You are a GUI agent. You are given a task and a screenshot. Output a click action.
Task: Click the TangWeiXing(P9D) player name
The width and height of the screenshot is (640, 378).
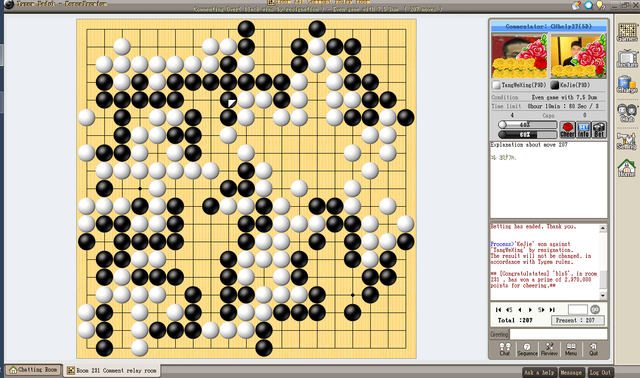pos(523,85)
